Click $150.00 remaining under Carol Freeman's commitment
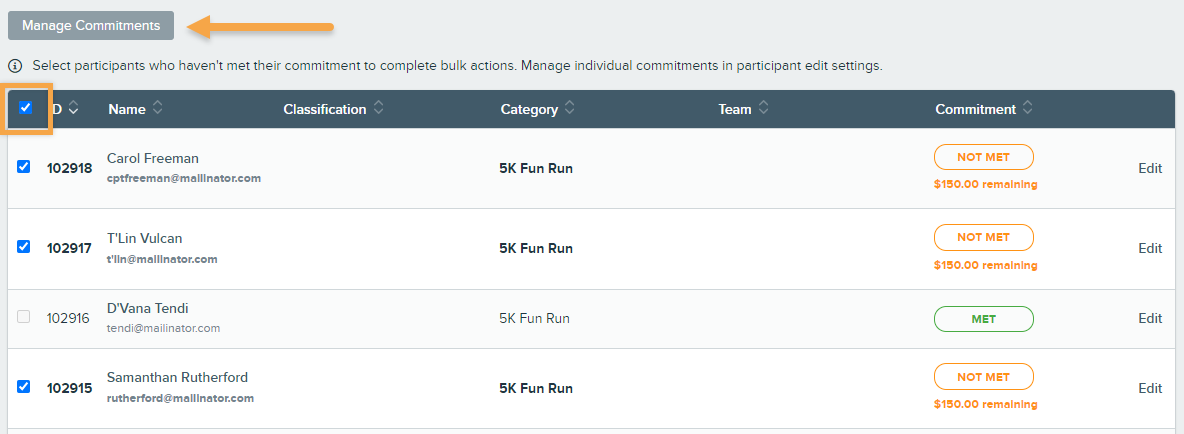This screenshot has width=1184, height=434. (x=985, y=184)
